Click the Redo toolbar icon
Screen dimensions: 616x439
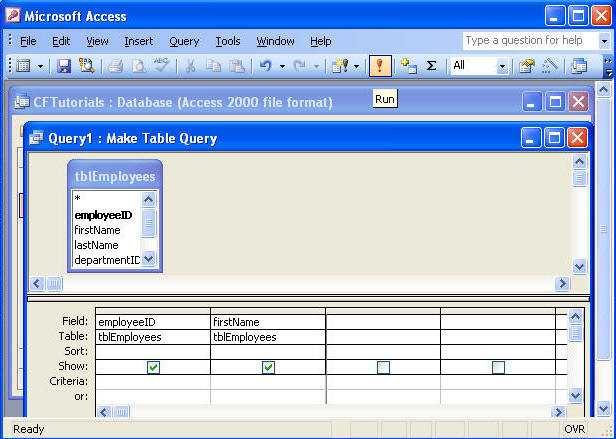[x=300, y=66]
